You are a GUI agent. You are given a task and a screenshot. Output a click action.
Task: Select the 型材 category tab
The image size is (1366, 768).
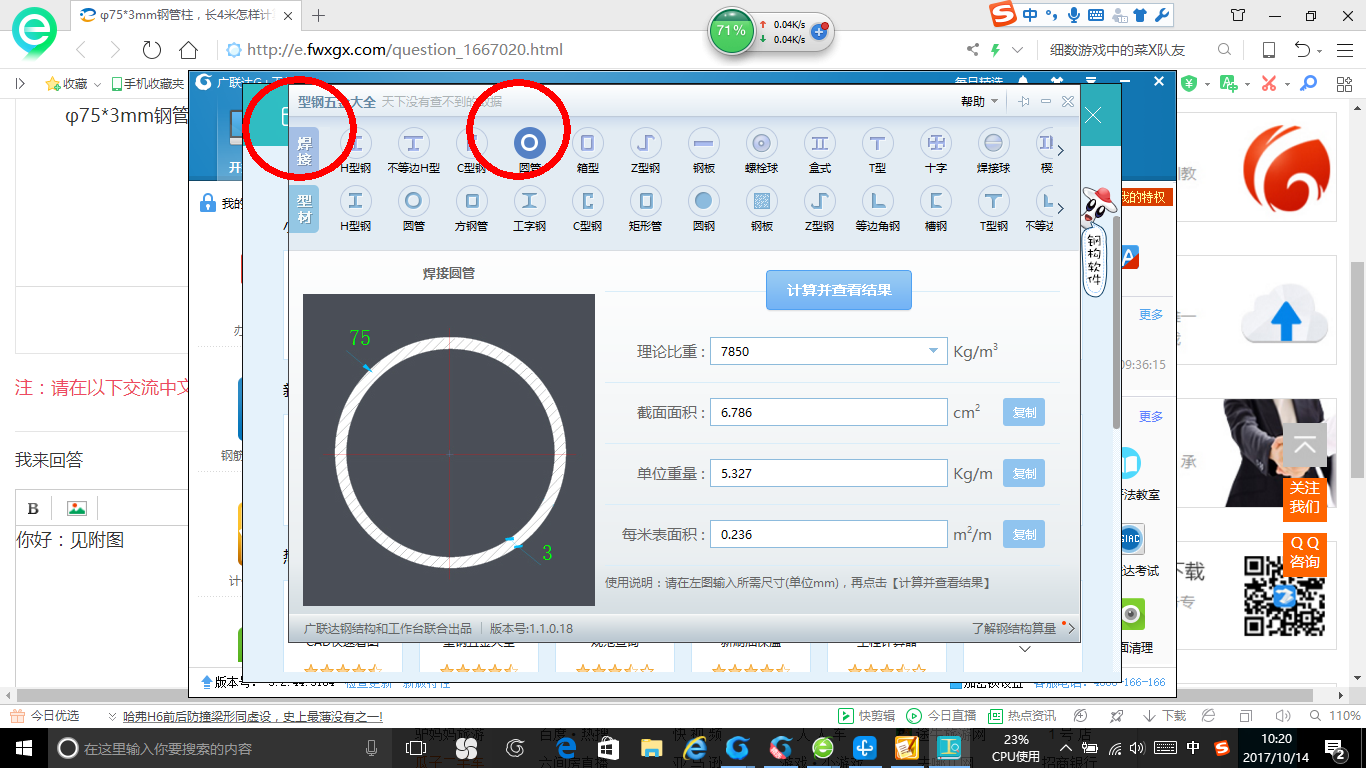pos(304,209)
